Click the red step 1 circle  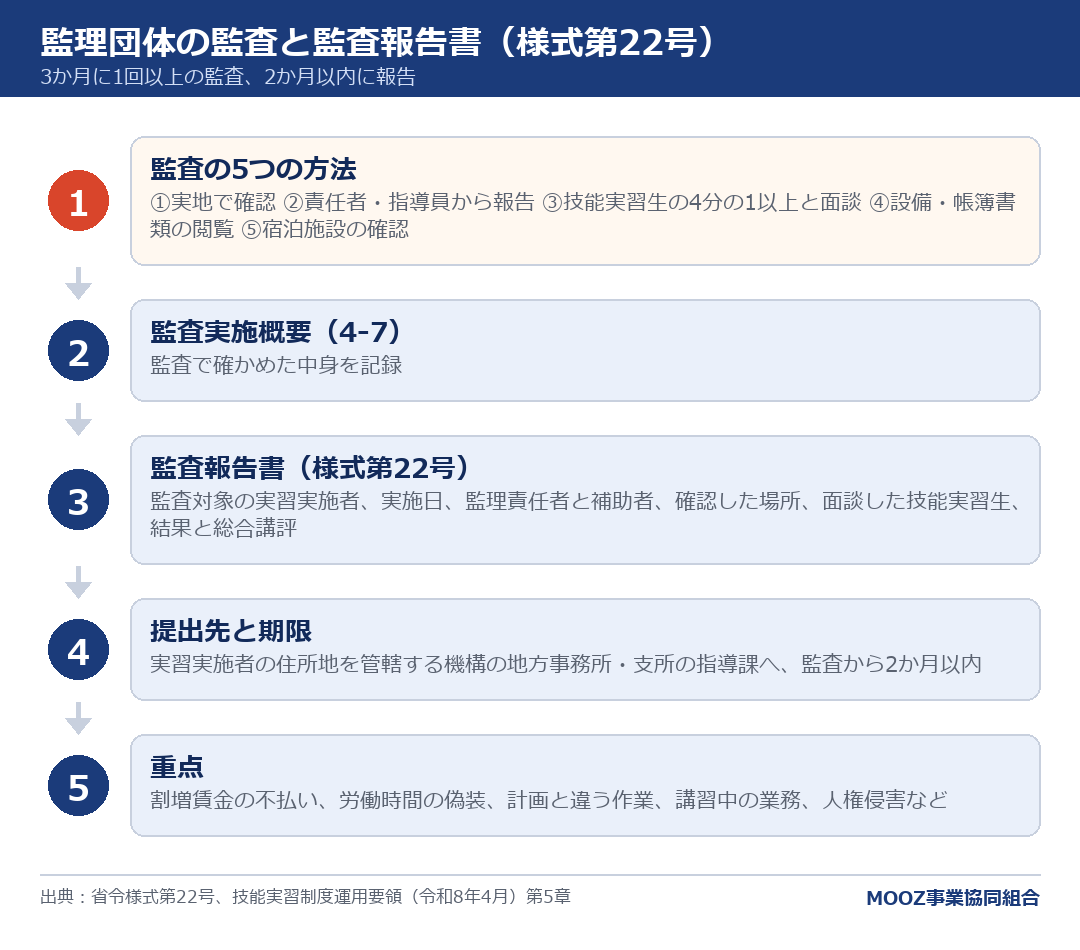point(79,201)
